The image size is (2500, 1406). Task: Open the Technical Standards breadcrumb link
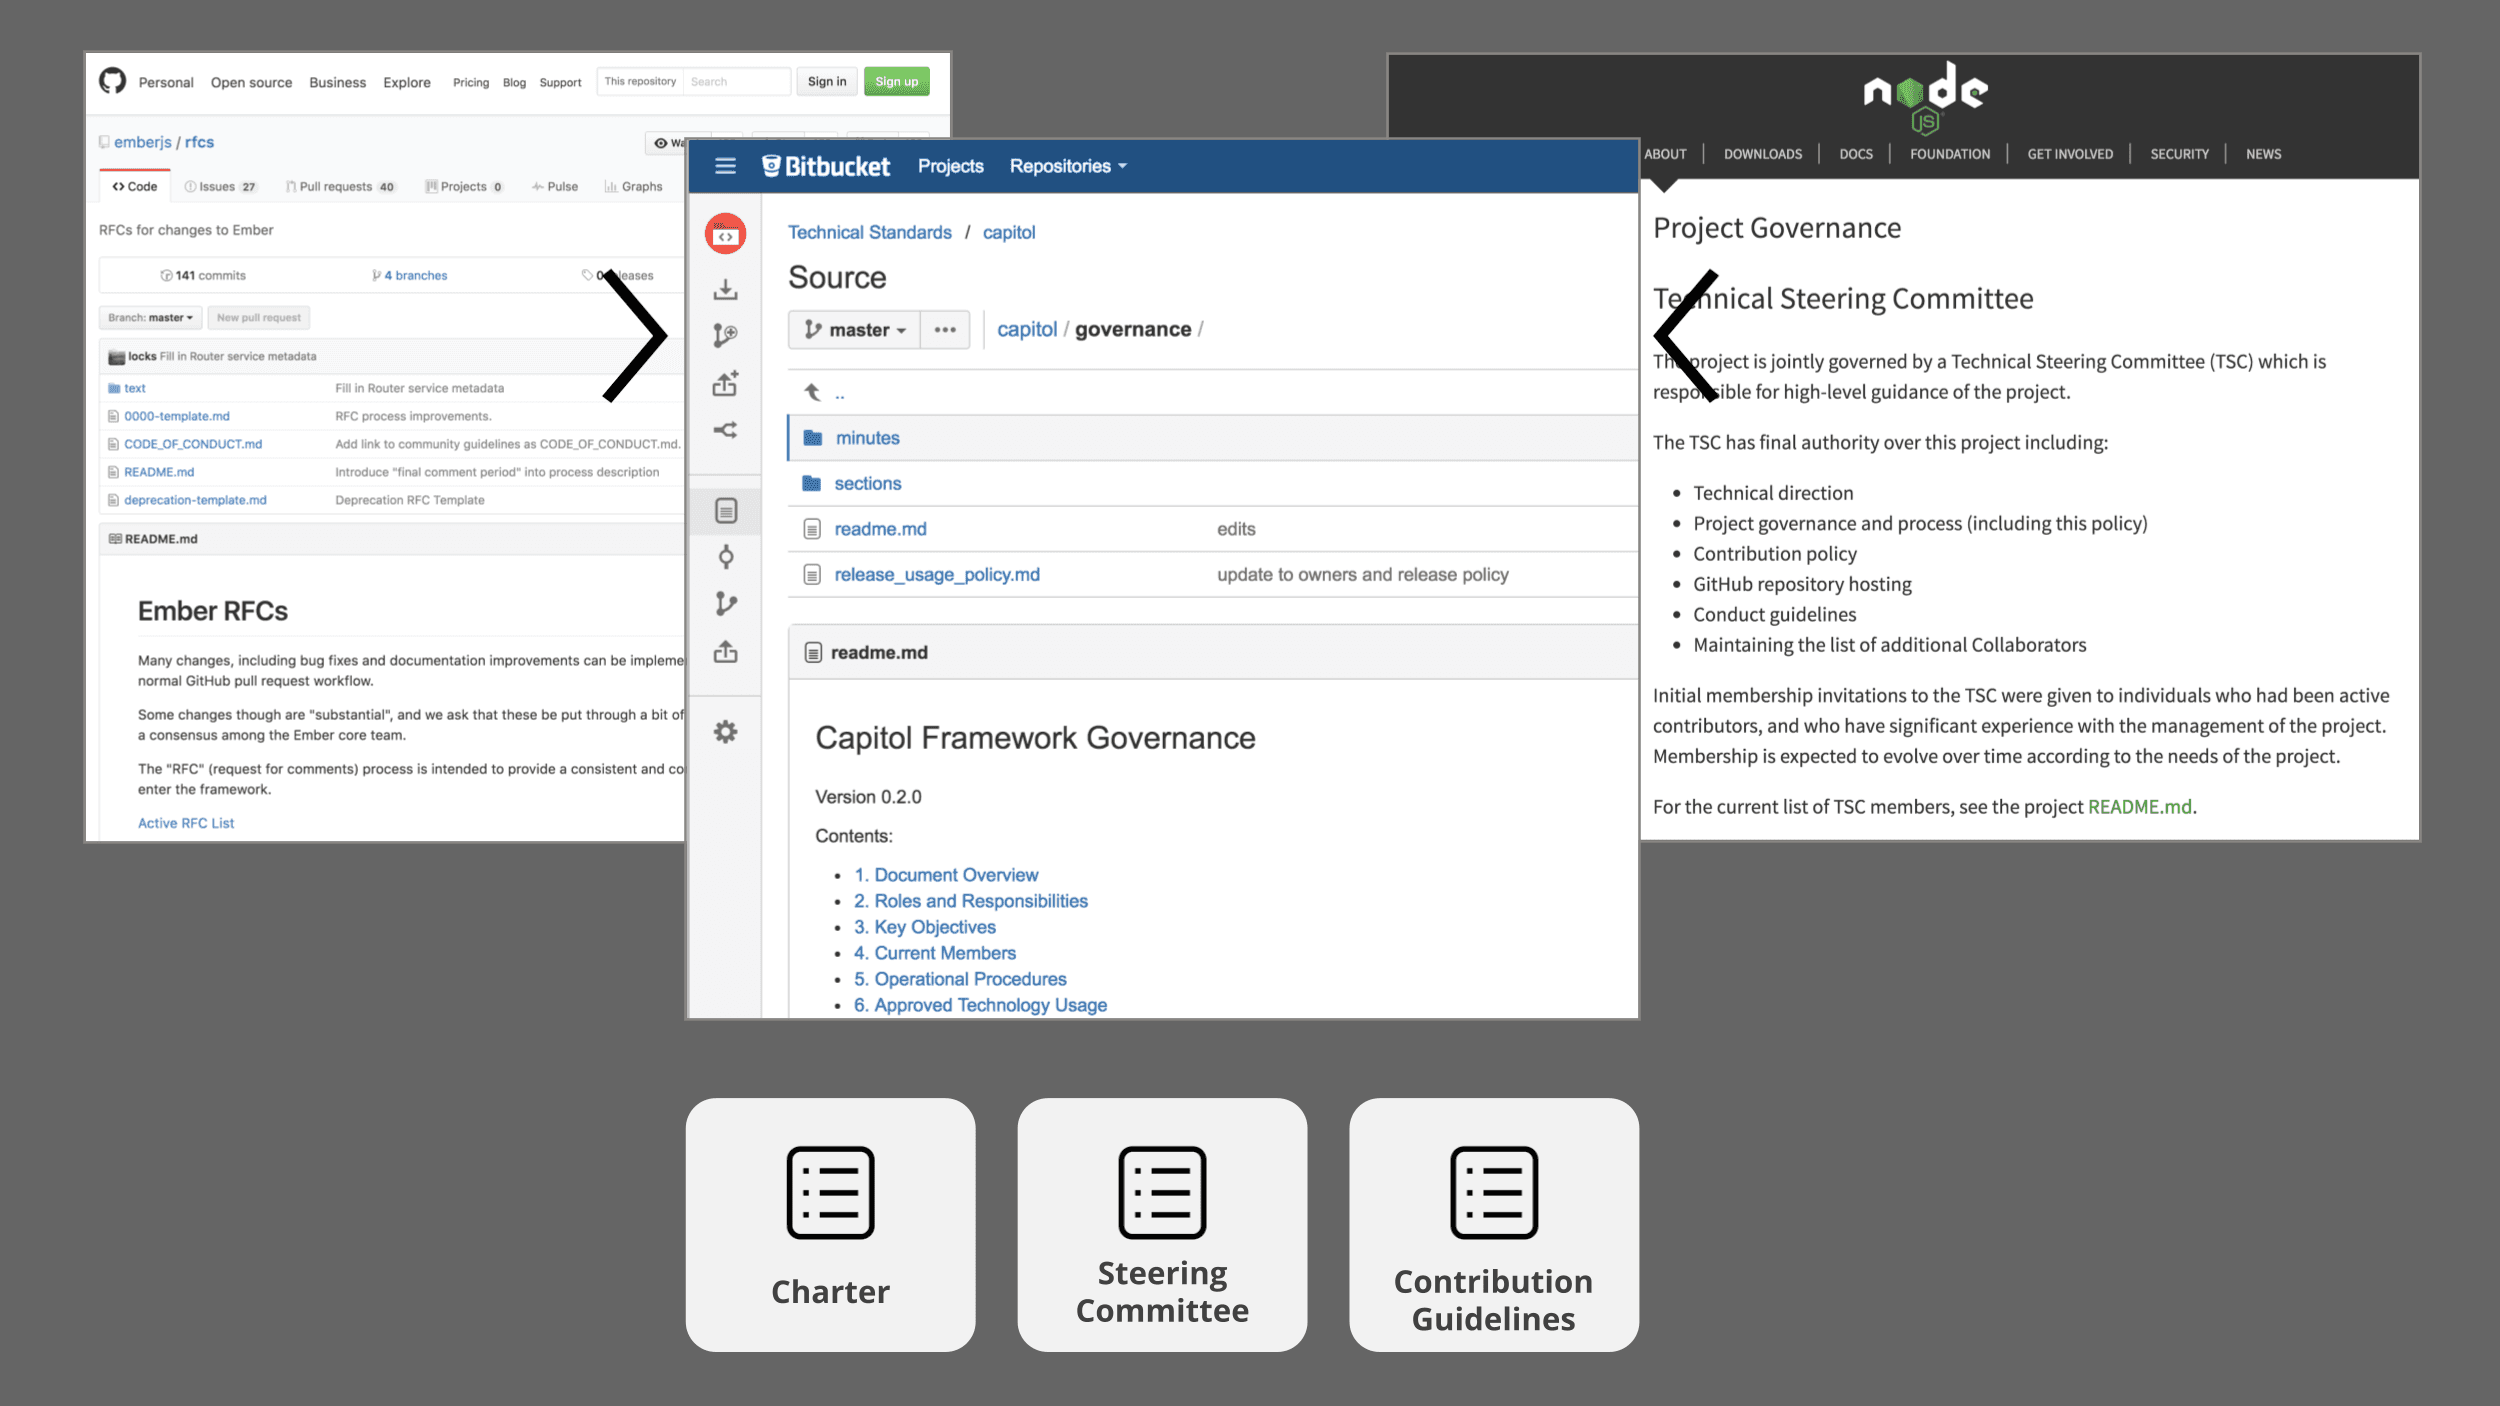coord(869,232)
